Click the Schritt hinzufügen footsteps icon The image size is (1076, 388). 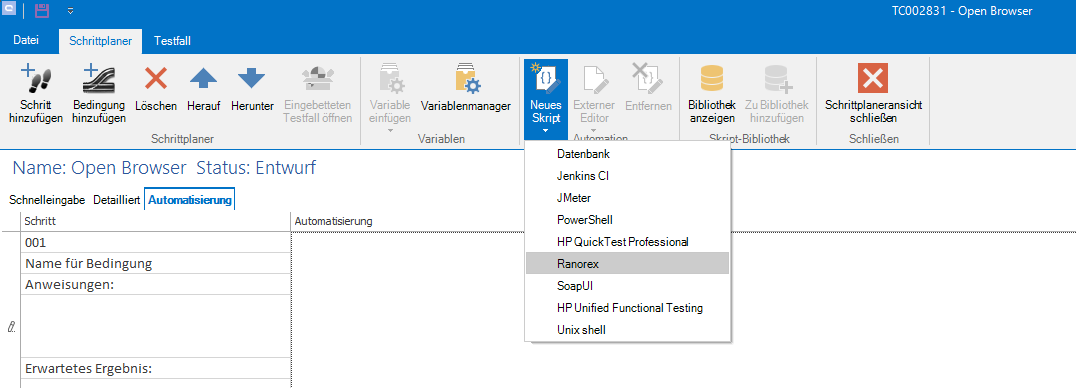(36, 79)
